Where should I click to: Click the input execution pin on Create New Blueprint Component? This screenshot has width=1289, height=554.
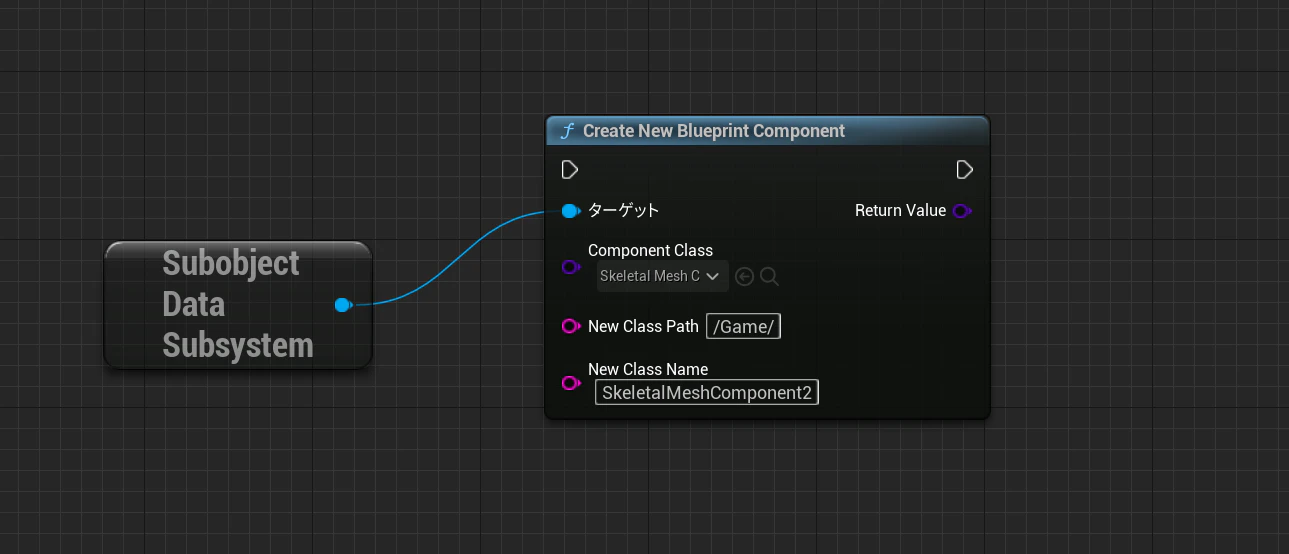tap(570, 170)
